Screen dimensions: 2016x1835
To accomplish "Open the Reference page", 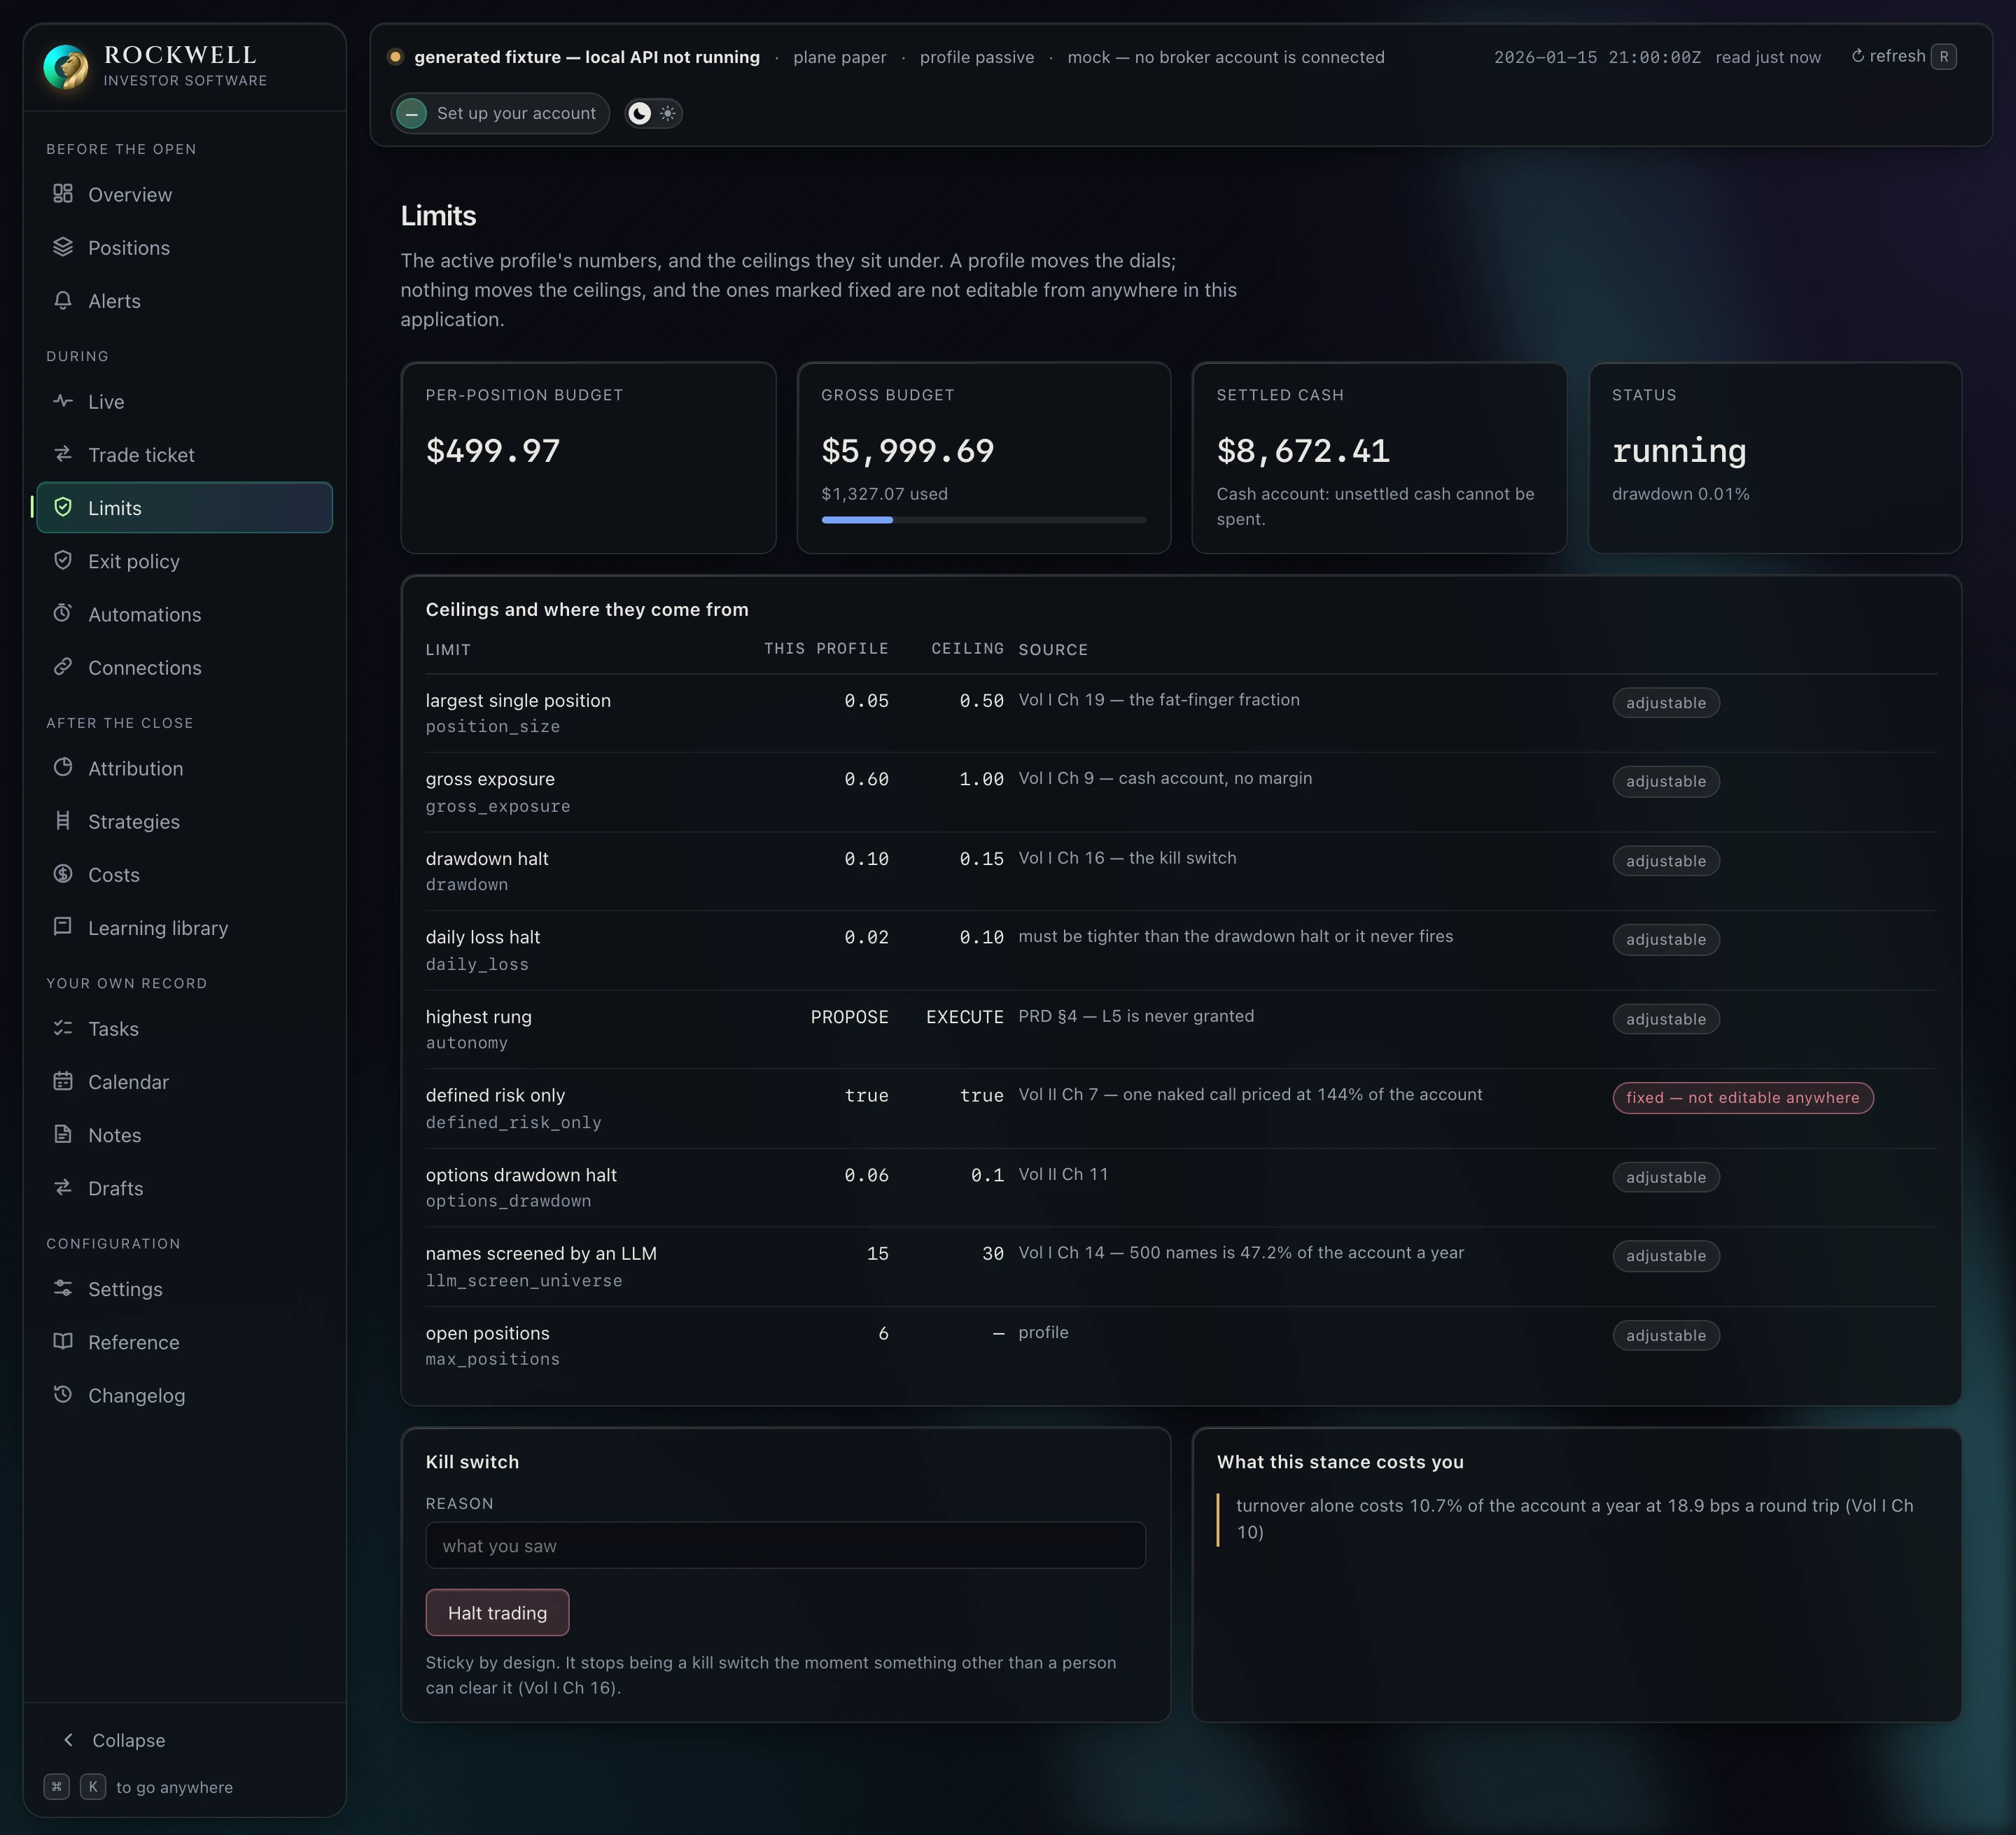I will pyautogui.click(x=185, y=1342).
